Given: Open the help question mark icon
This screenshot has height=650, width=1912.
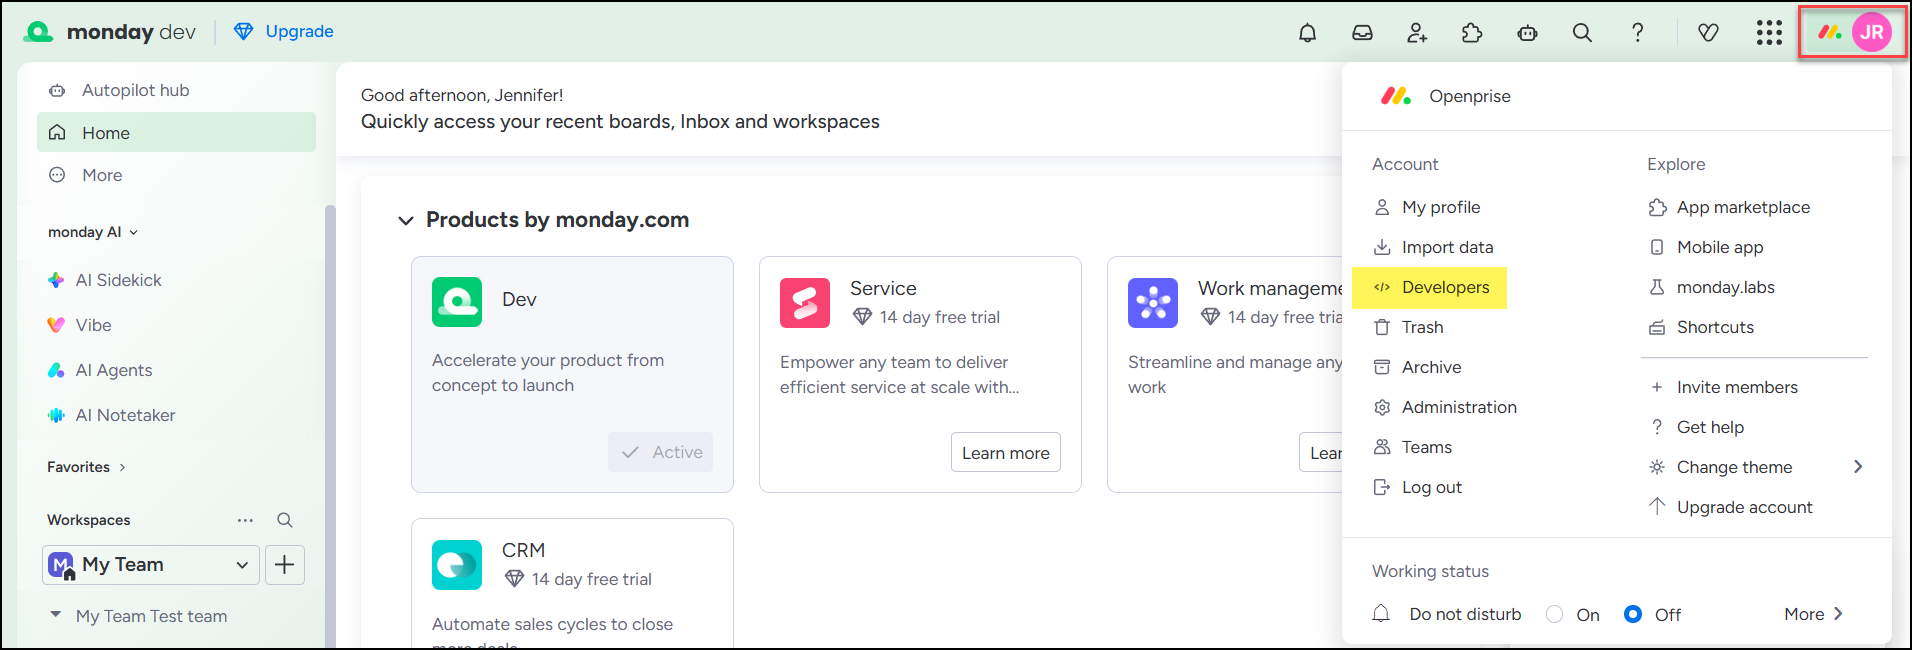Looking at the screenshot, I should coord(1637,33).
